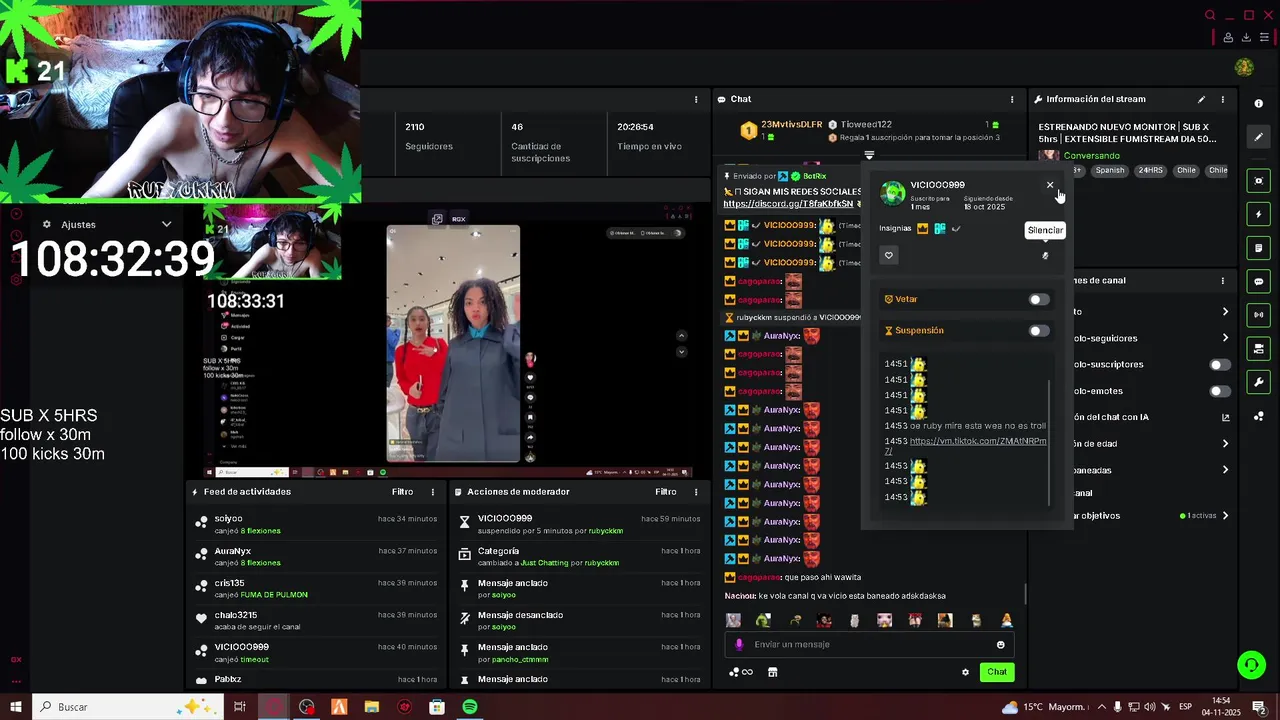1280x720 pixels.
Task: Open the chat con IA external link icon
Action: tap(1226, 417)
